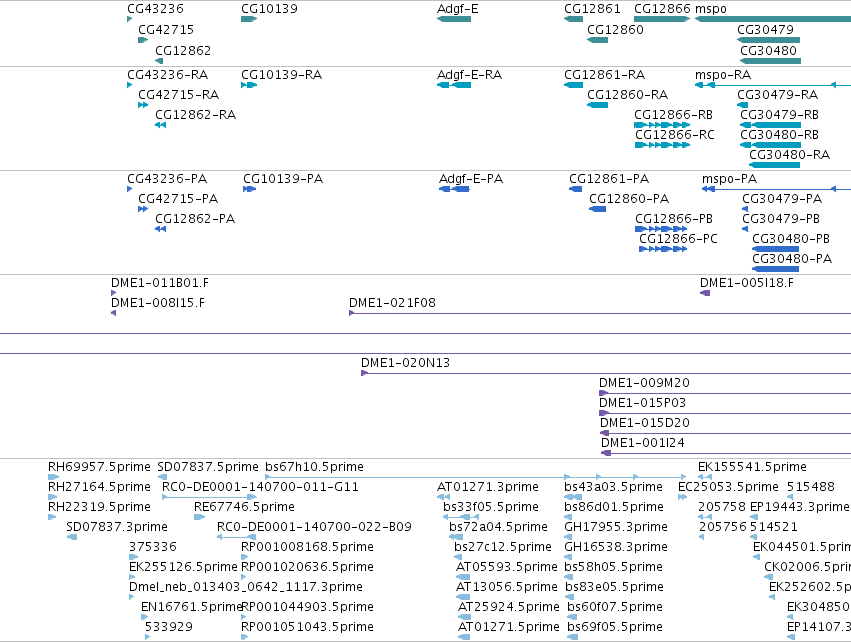
Task: Click the CG12866-PB protein glyph
Action: pos(661,229)
